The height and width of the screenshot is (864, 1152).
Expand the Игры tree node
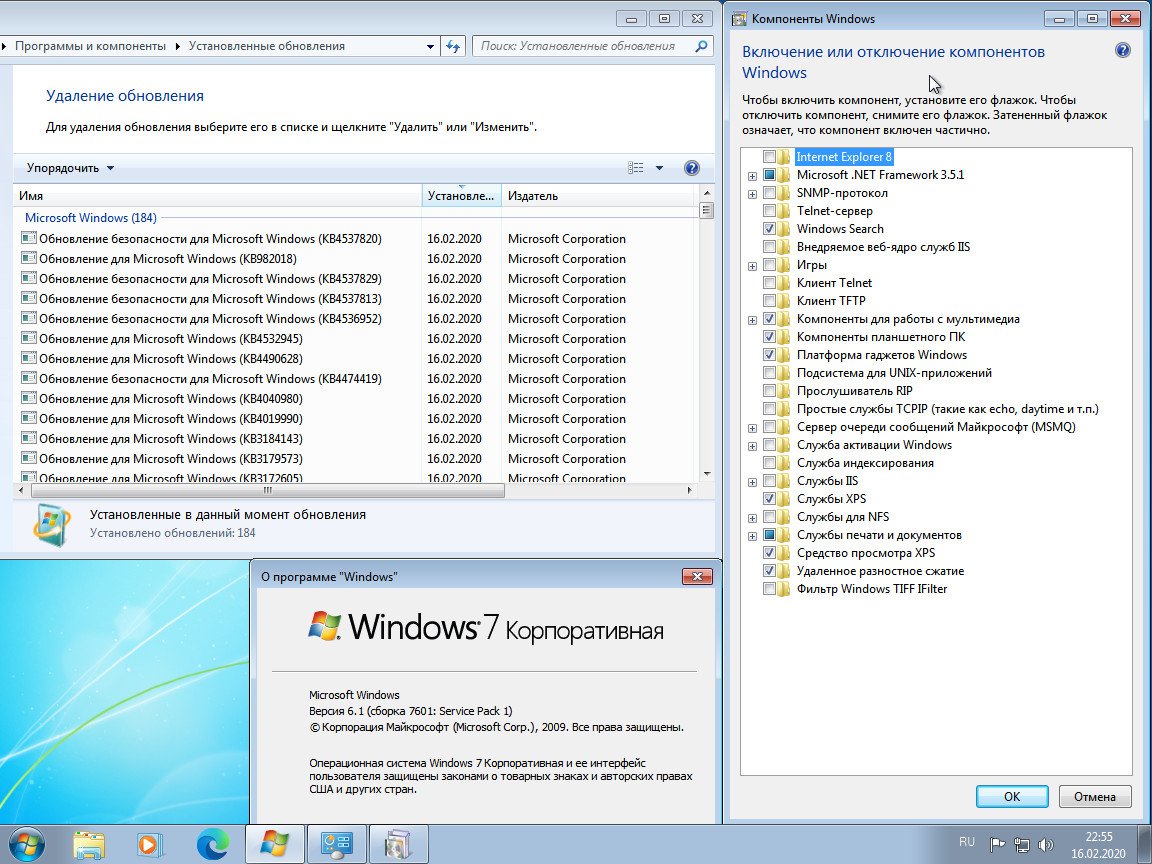752,266
